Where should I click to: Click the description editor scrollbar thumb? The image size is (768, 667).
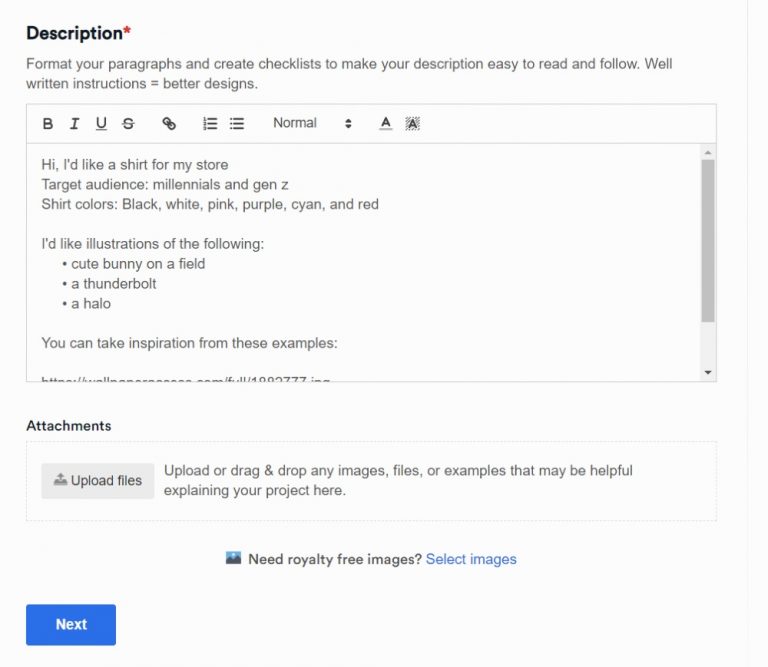click(708, 240)
